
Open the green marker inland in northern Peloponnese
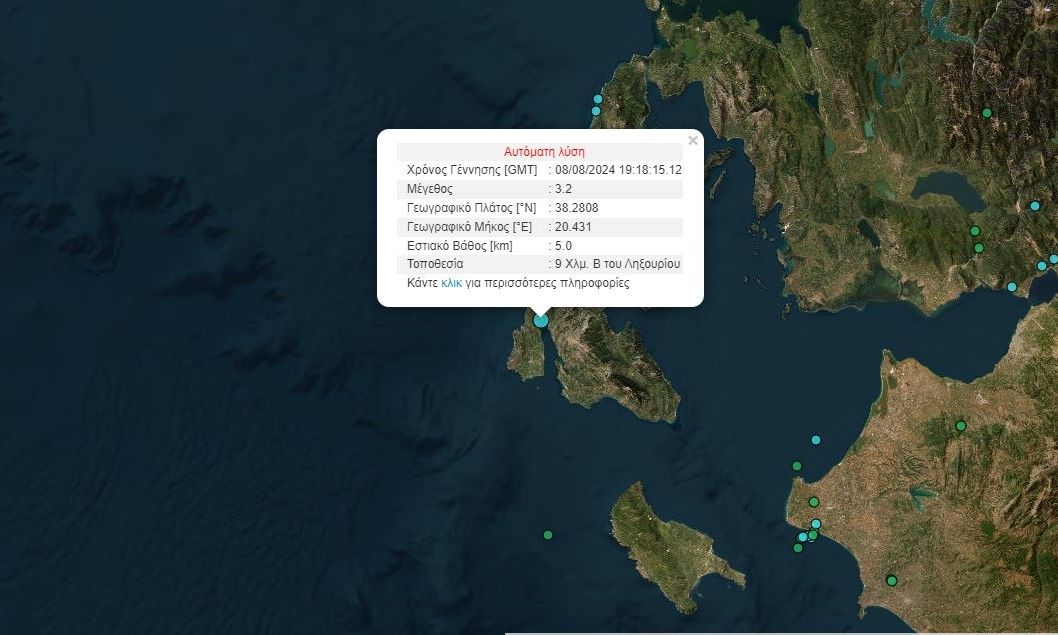[x=961, y=426]
